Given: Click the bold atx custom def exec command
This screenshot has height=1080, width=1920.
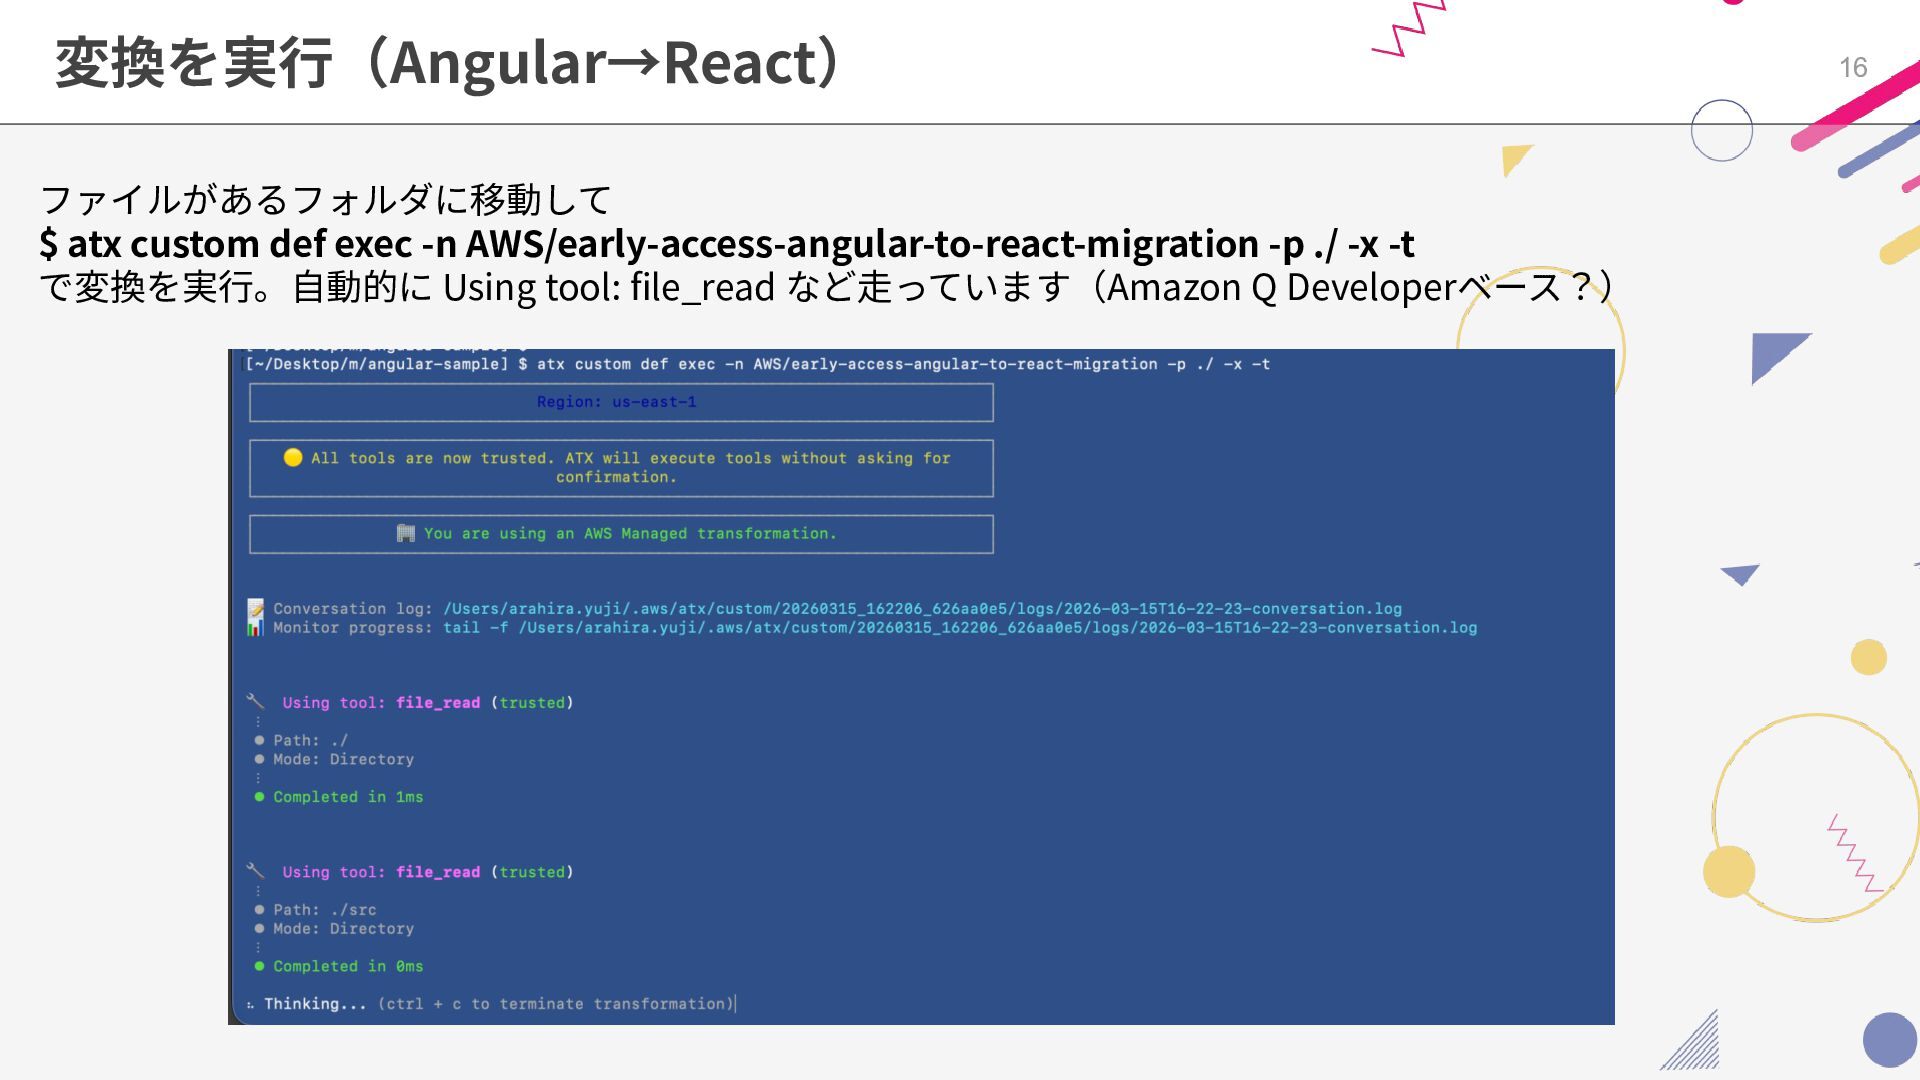Looking at the screenshot, I should point(727,244).
